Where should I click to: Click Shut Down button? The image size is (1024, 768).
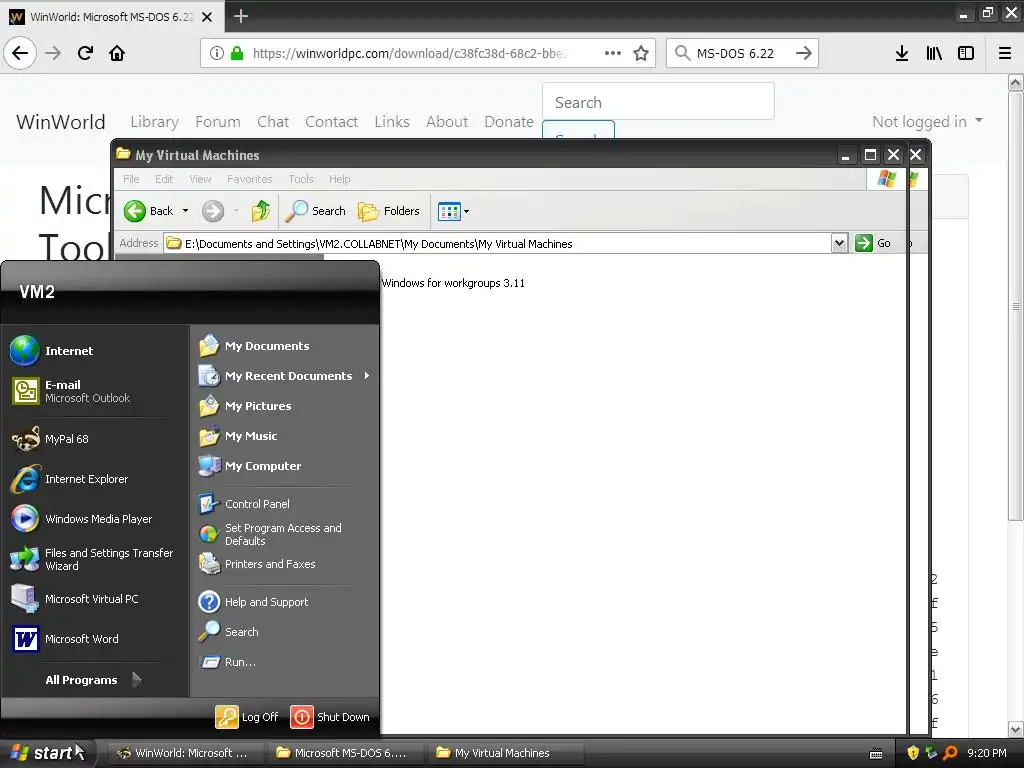[x=330, y=716]
